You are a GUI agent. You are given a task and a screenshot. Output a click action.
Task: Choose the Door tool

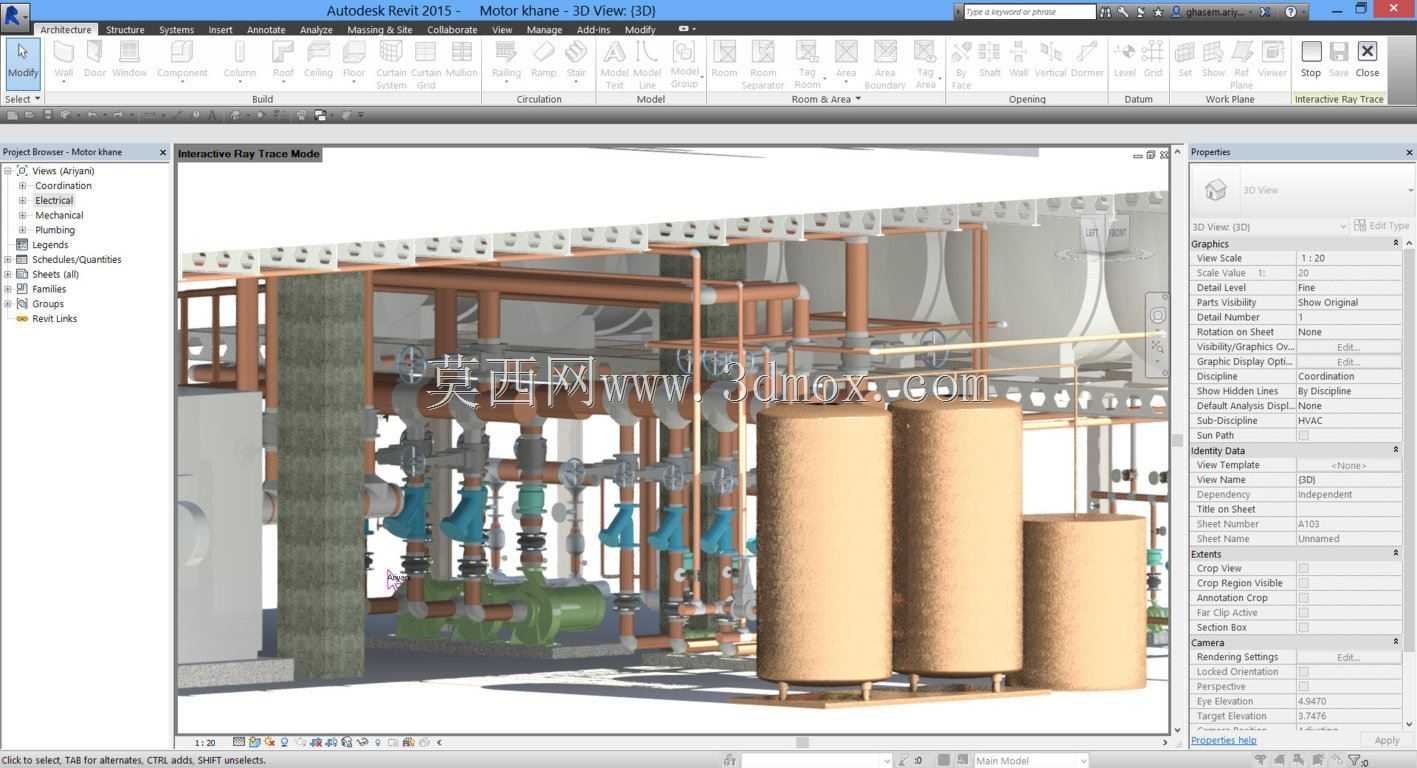point(95,60)
